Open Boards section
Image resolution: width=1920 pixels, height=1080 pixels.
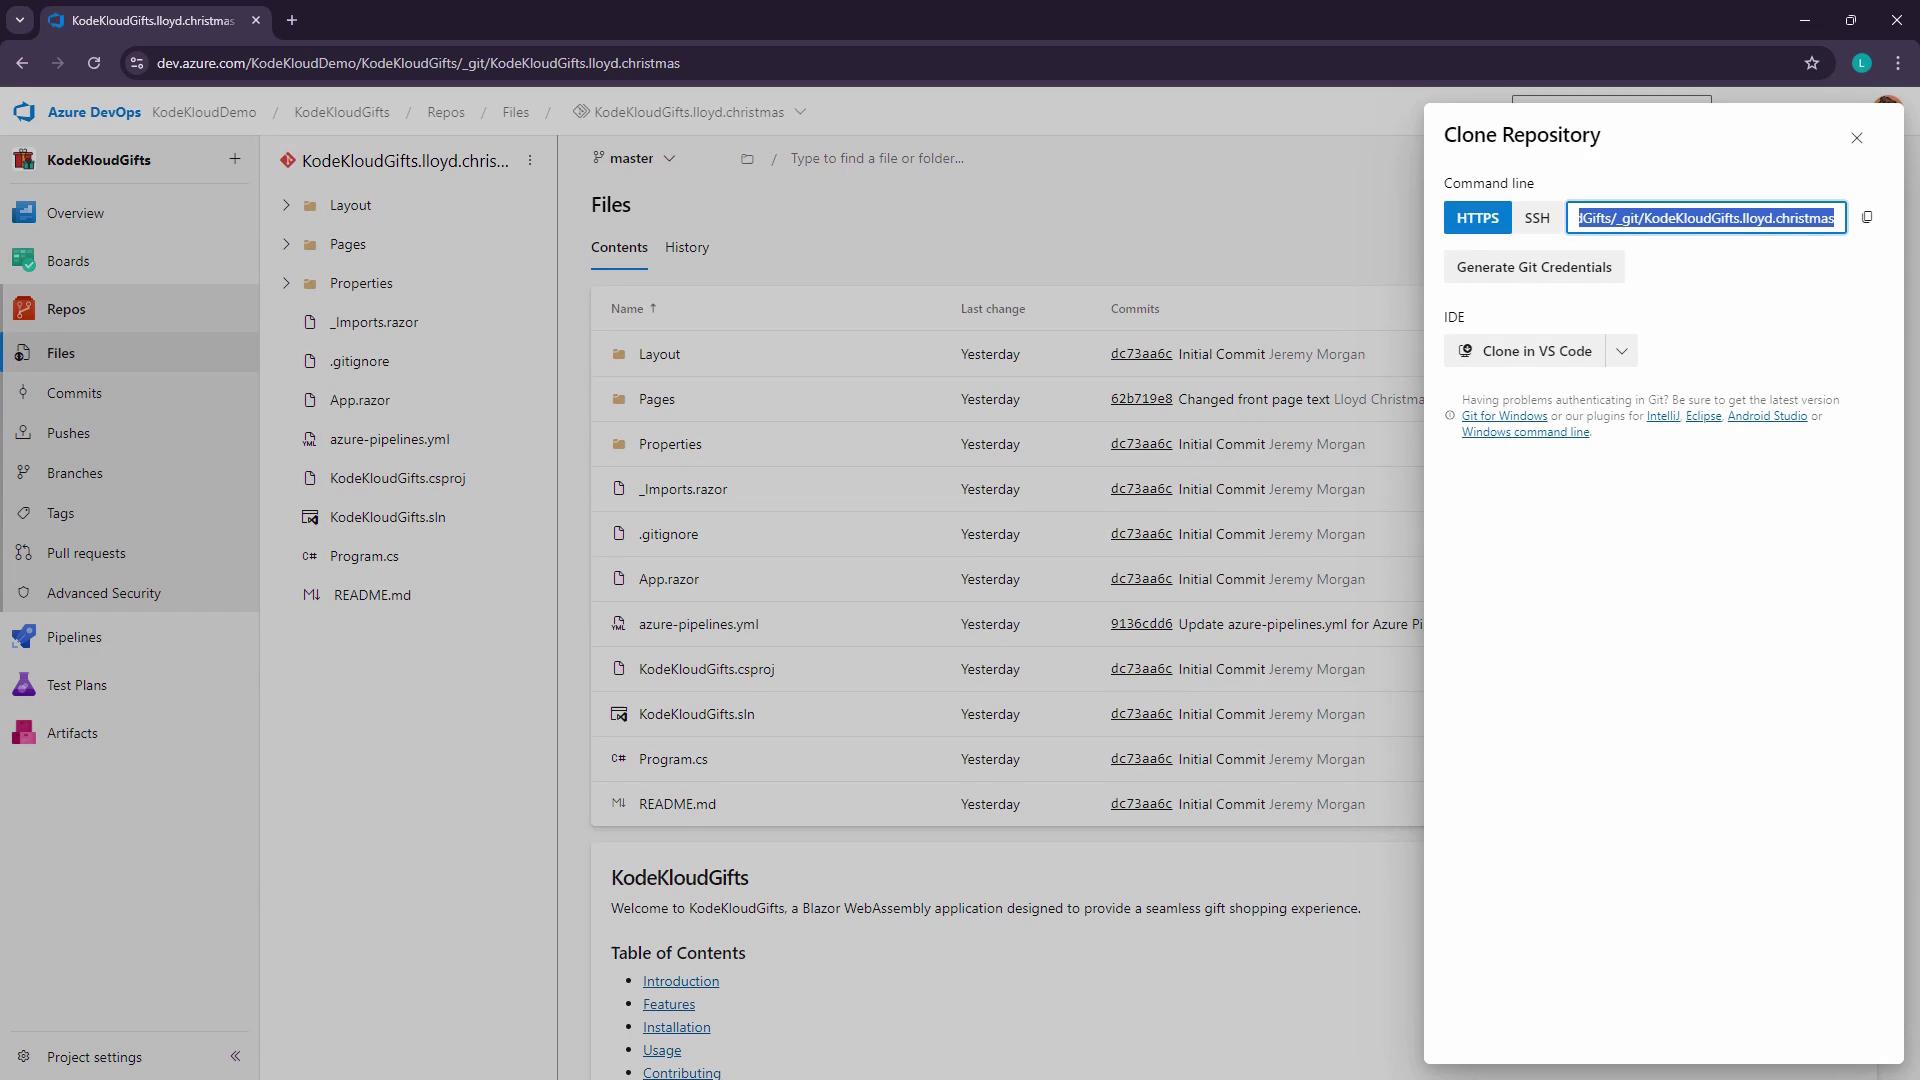[x=68, y=261]
